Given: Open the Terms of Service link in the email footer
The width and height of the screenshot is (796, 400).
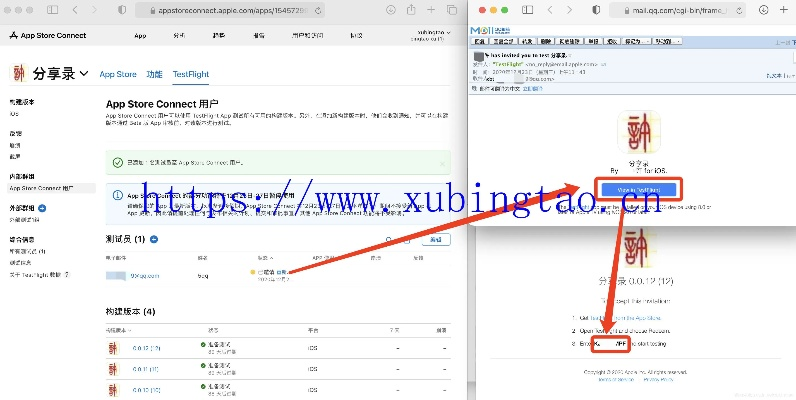Looking at the screenshot, I should point(616,380).
